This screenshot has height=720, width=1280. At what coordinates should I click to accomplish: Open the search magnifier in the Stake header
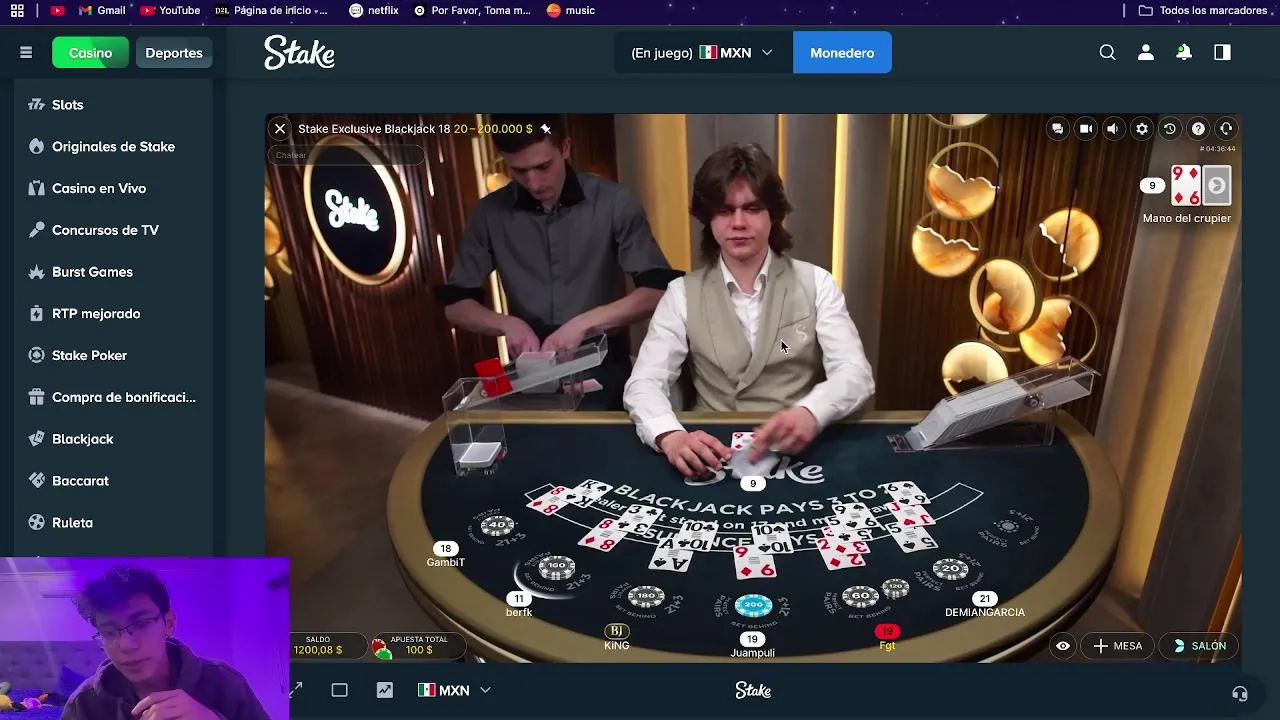(x=1107, y=53)
